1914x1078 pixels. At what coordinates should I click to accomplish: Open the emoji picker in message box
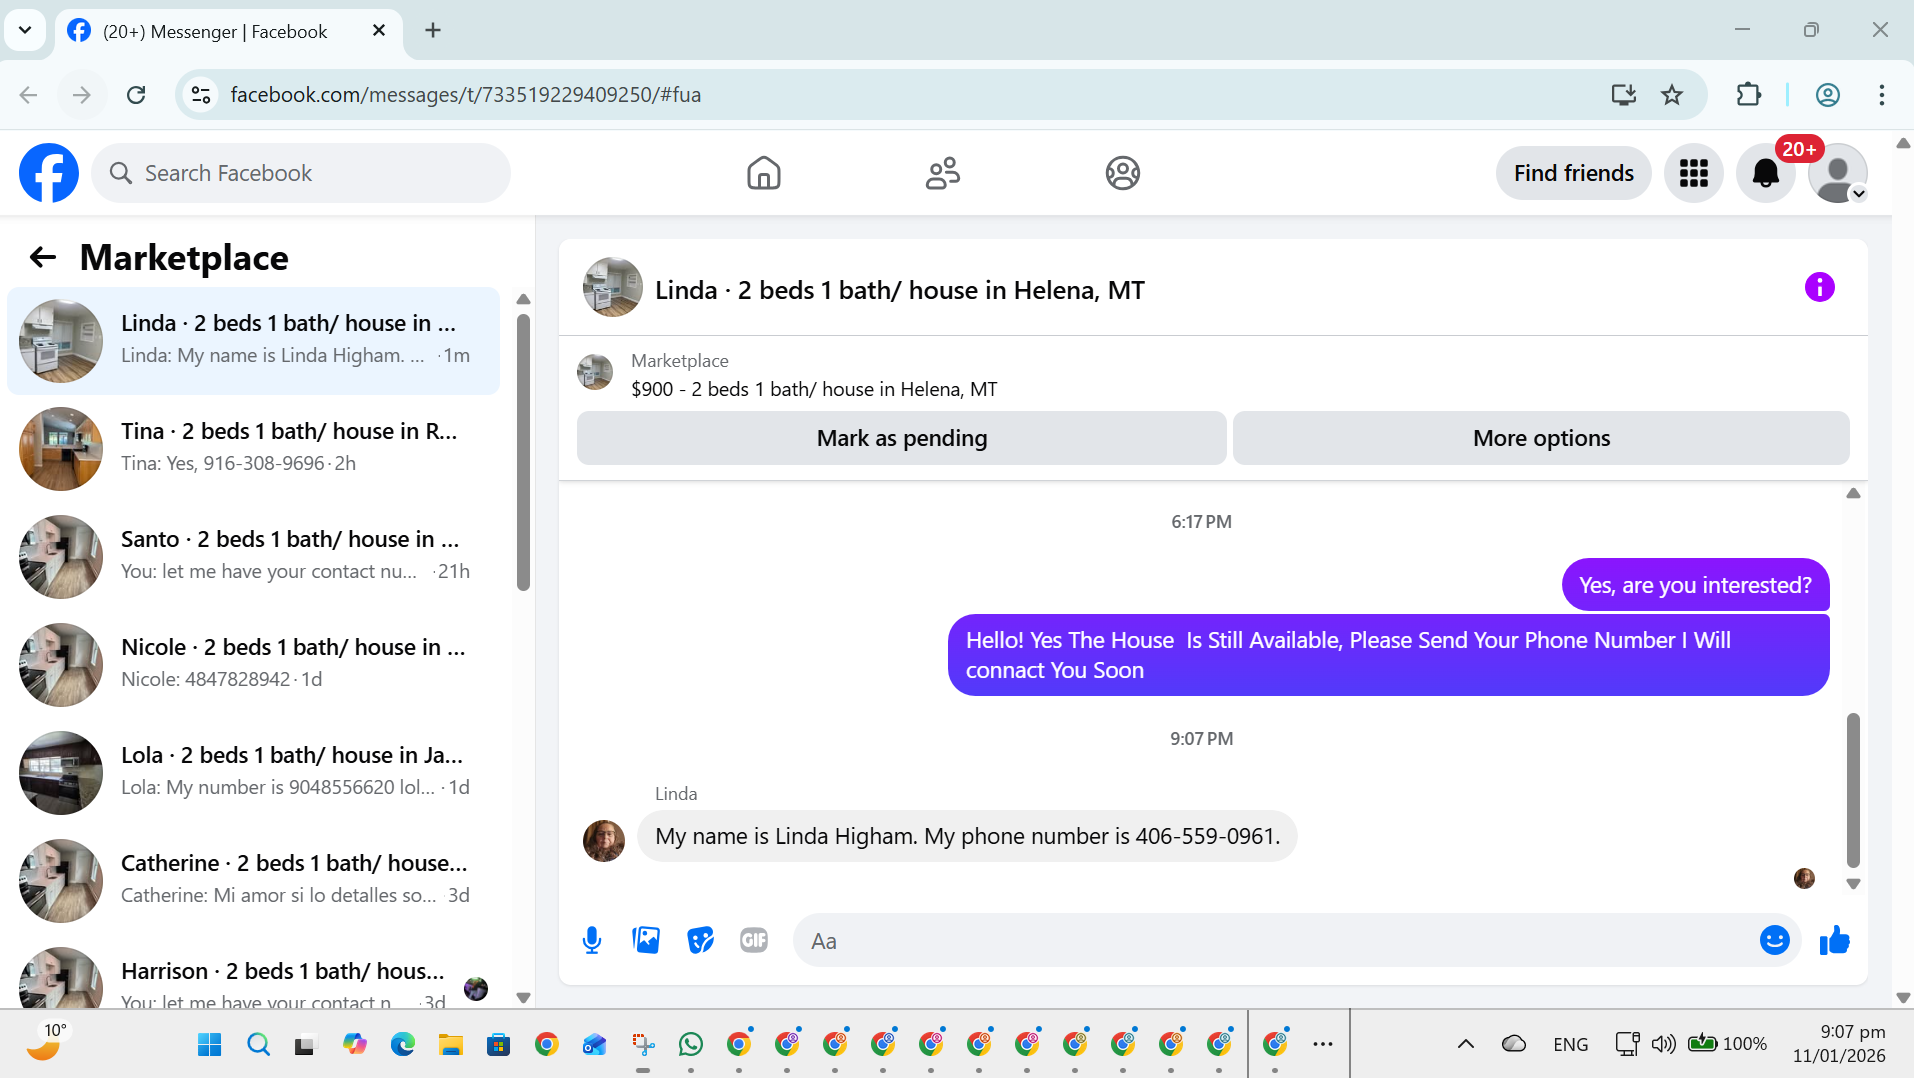pyautogui.click(x=1774, y=940)
